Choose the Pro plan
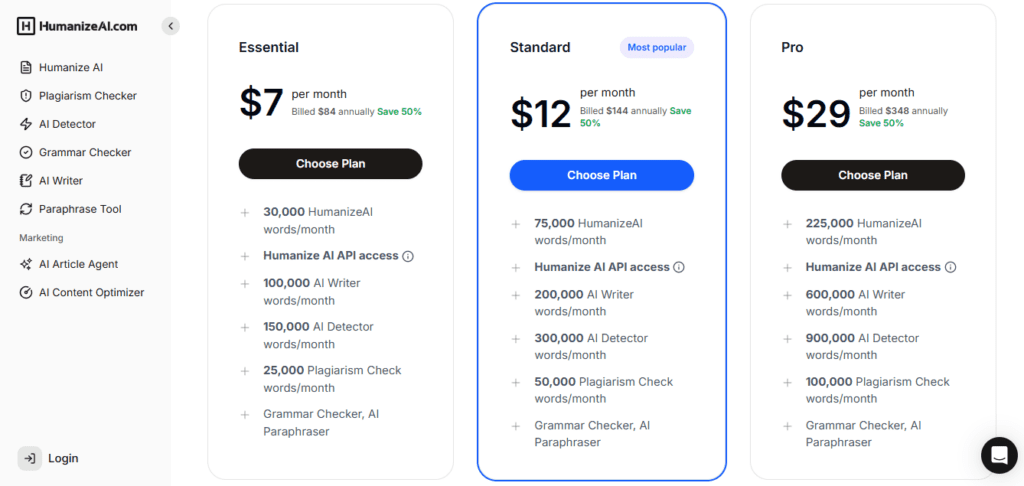This screenshot has width=1024, height=486. 873,175
